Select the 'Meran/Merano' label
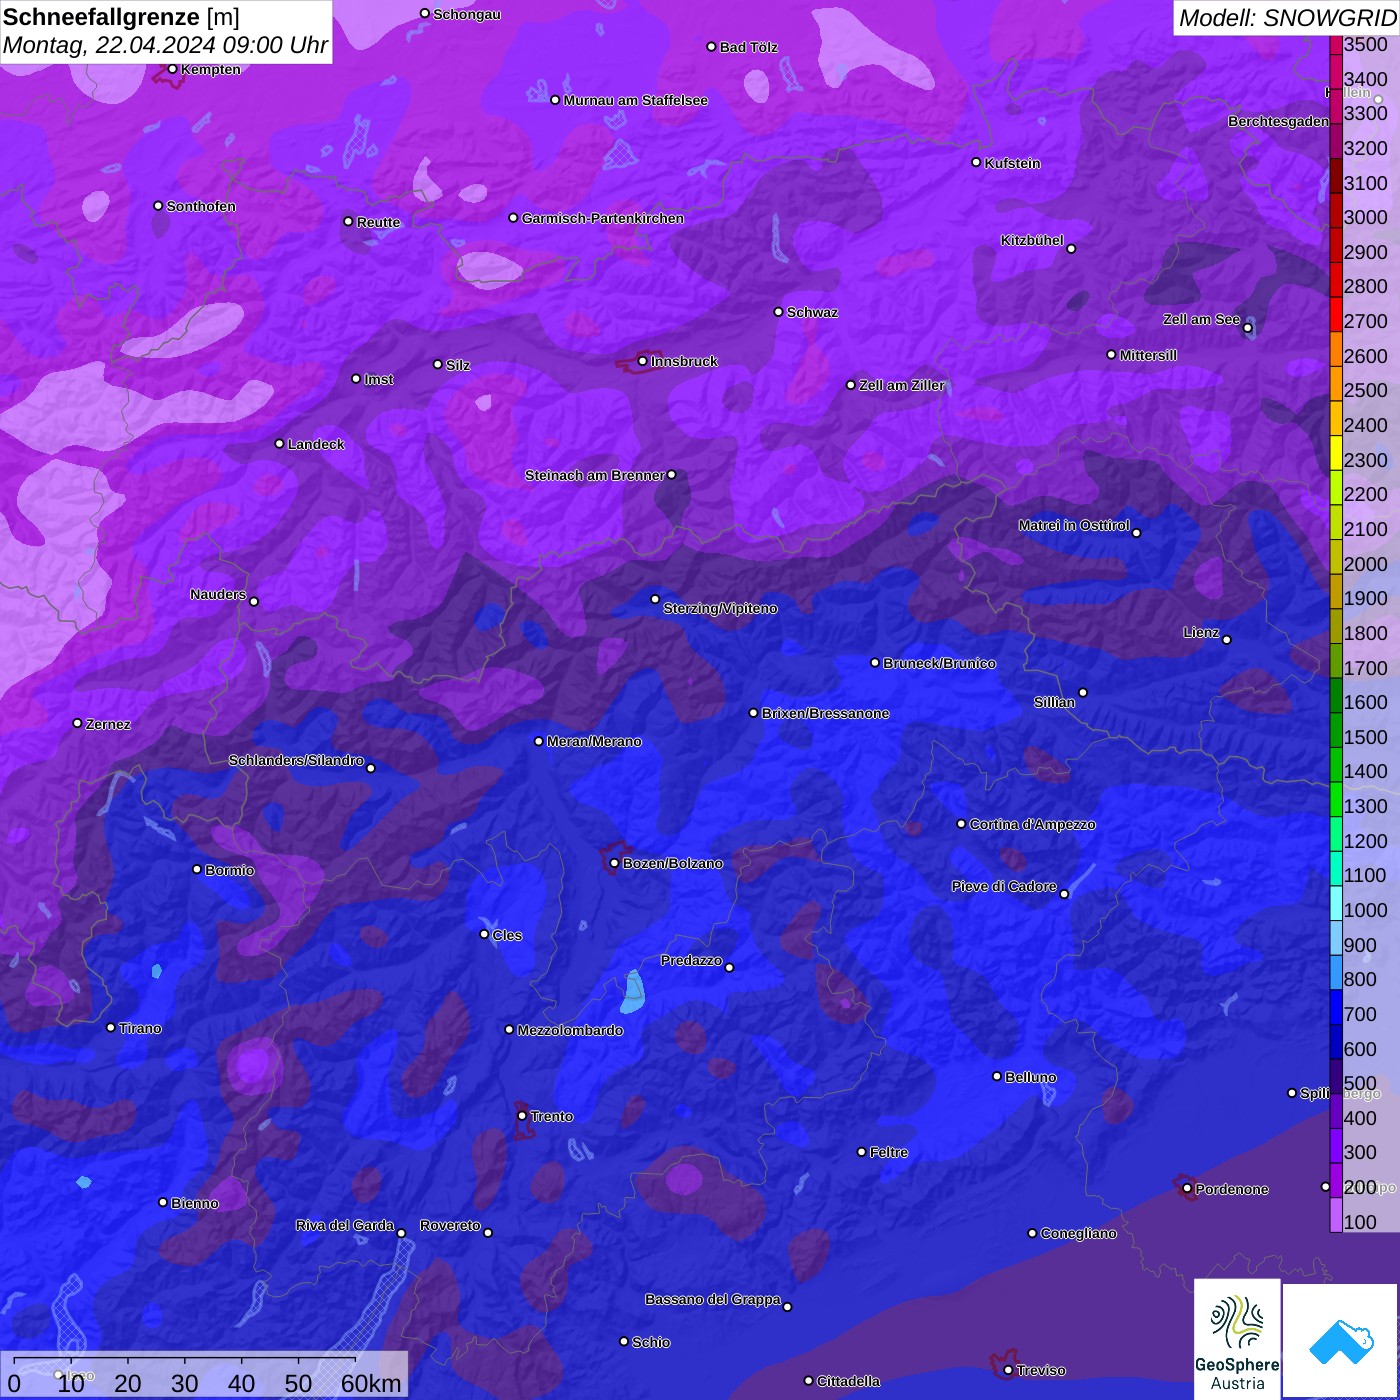 pos(594,741)
